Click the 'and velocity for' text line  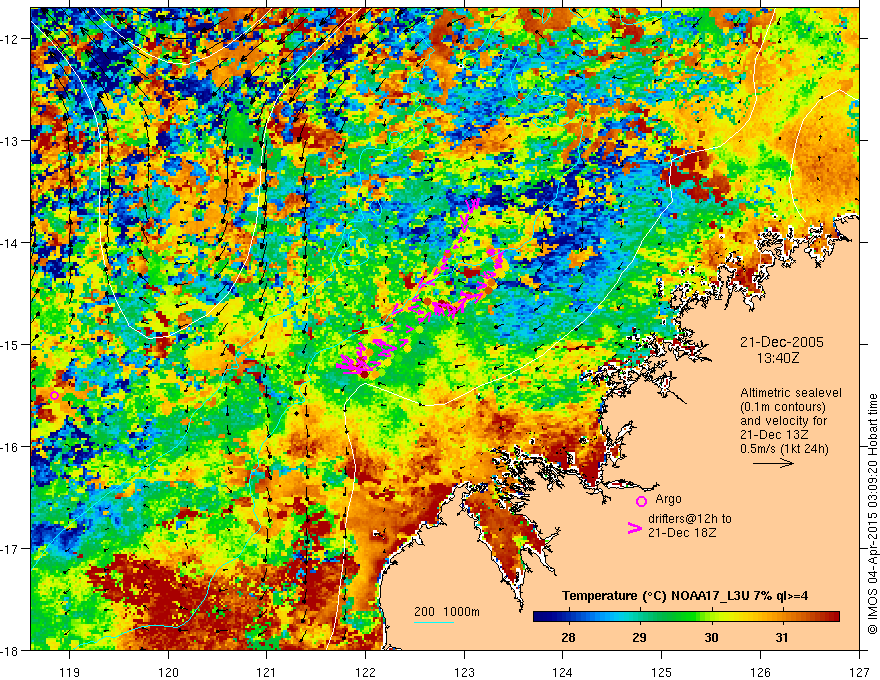coord(783,421)
